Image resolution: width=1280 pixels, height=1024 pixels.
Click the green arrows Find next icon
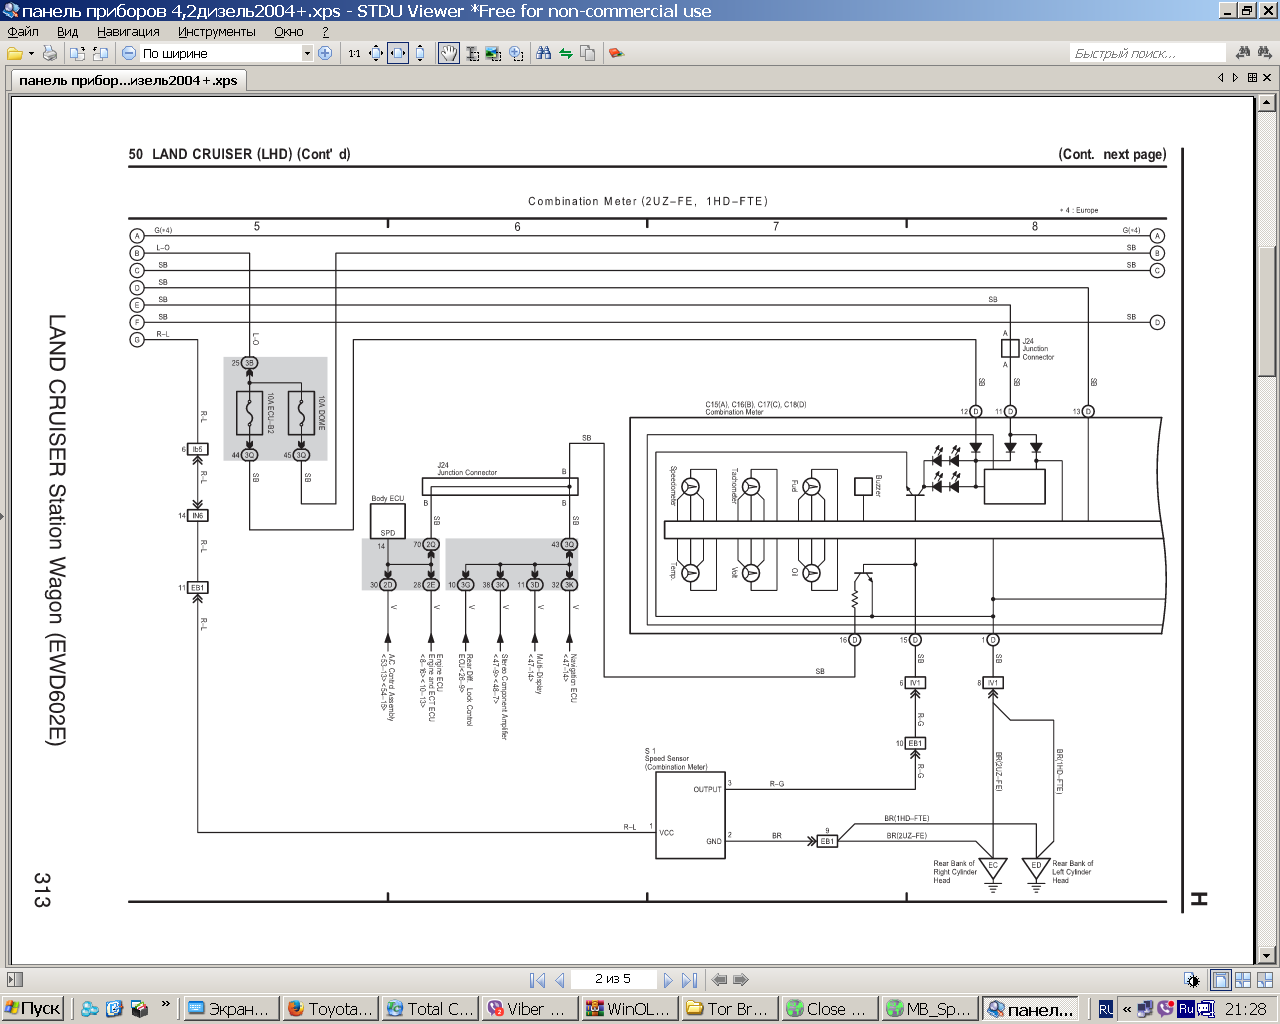566,53
